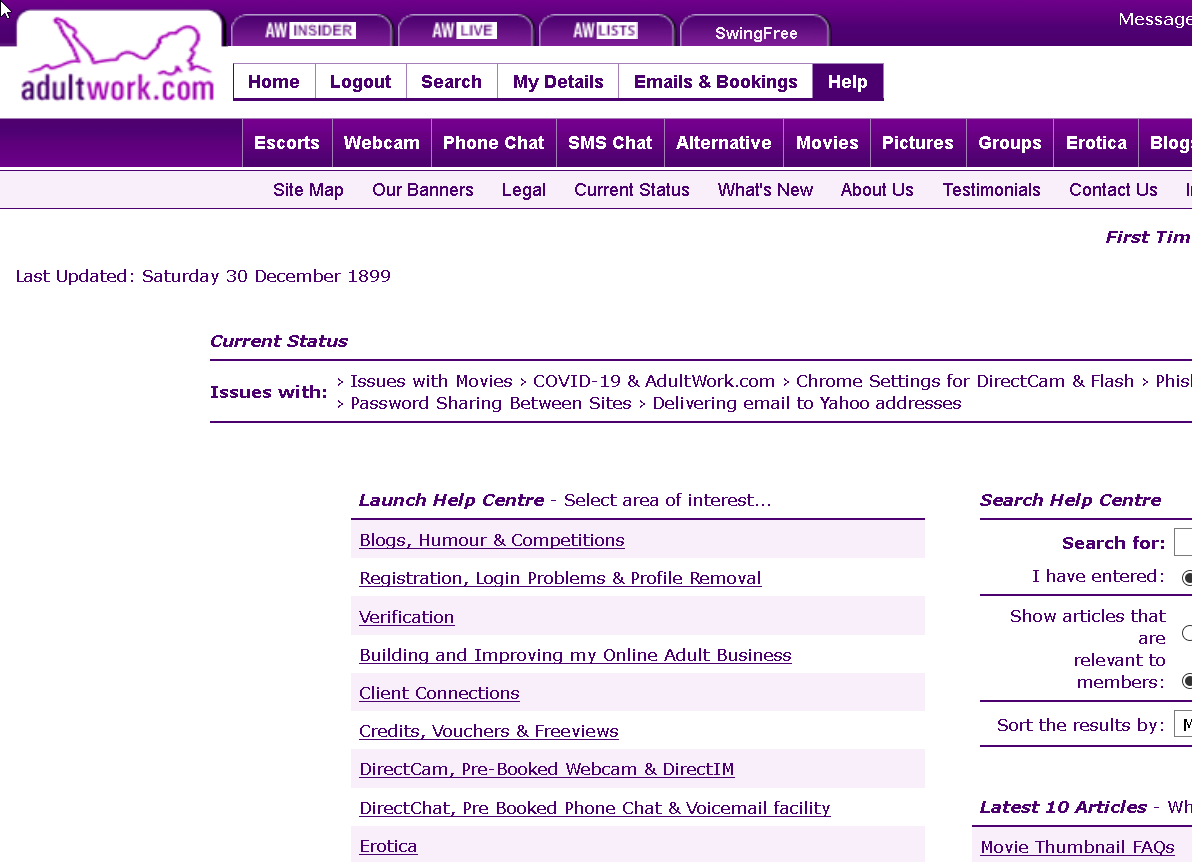Image resolution: width=1192 pixels, height=862 pixels.
Task: Open the Client Connections help area
Action: click(439, 693)
